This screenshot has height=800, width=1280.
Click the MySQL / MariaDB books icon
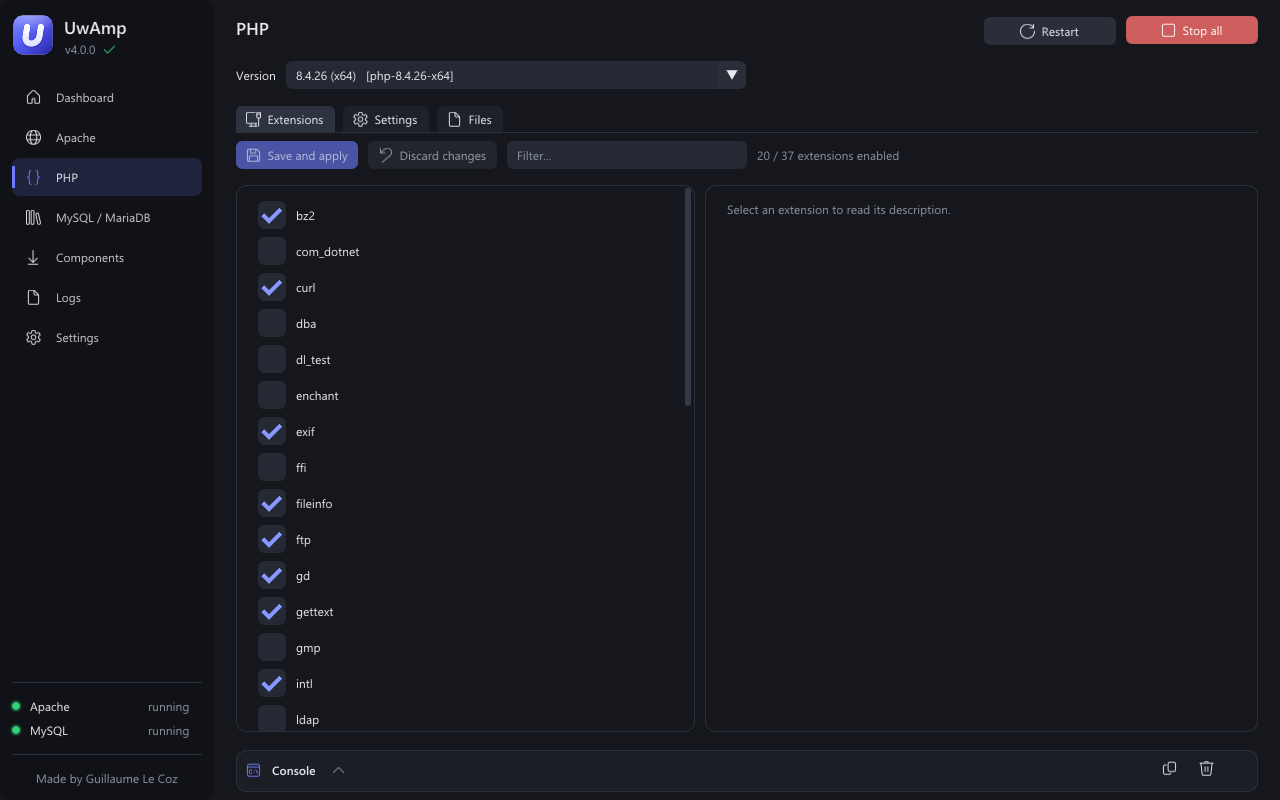[34, 218]
